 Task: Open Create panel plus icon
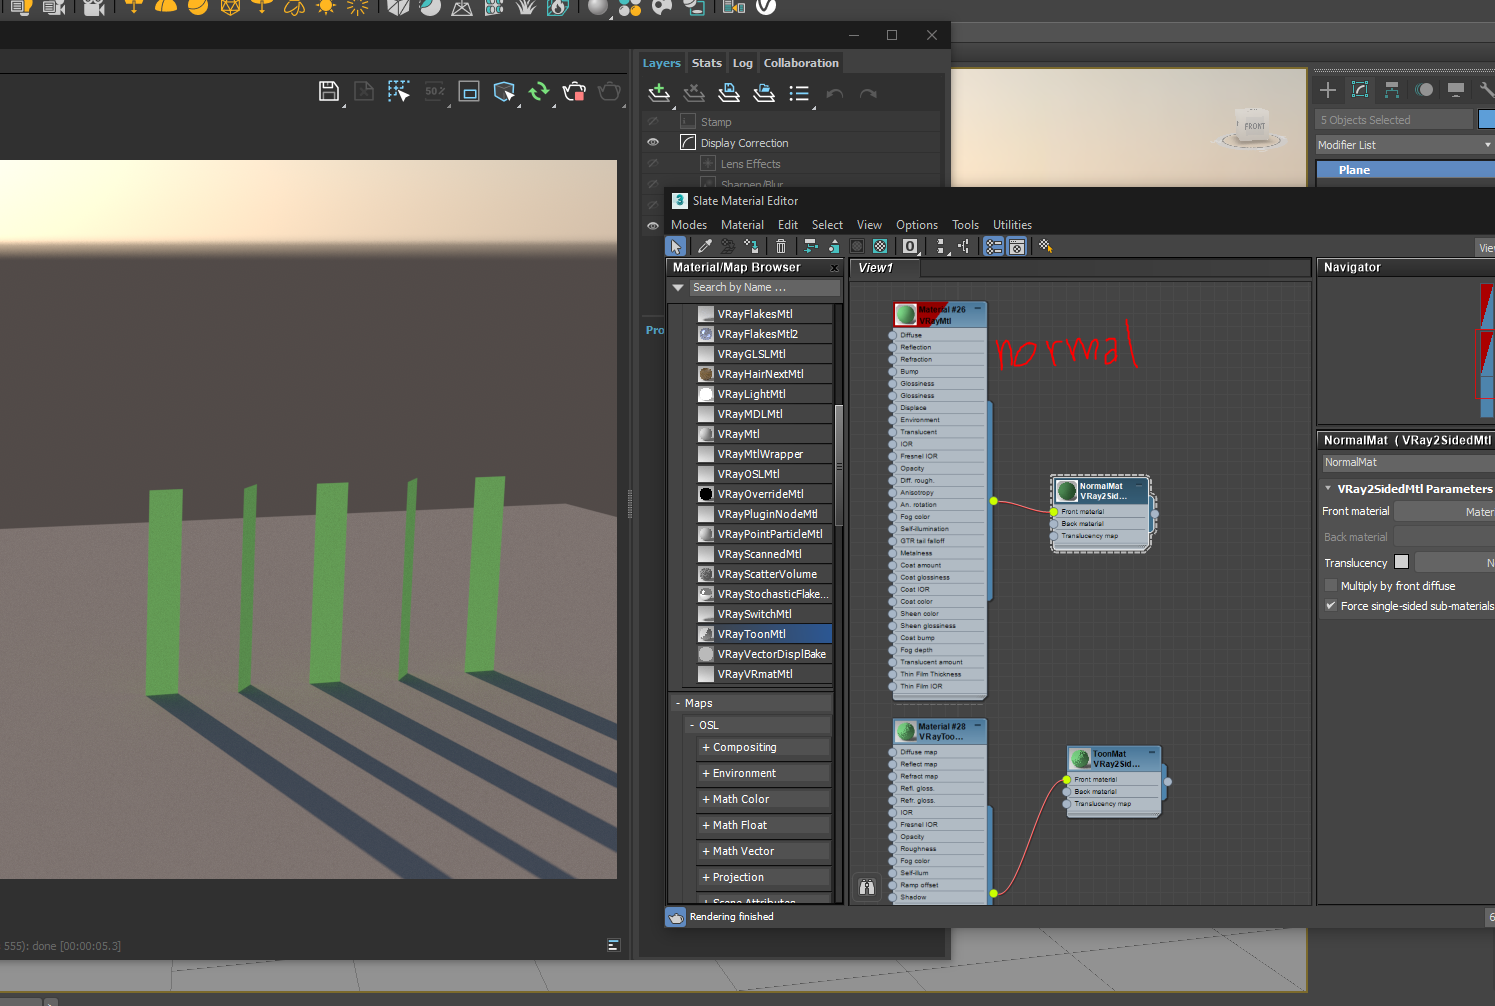(x=1328, y=90)
